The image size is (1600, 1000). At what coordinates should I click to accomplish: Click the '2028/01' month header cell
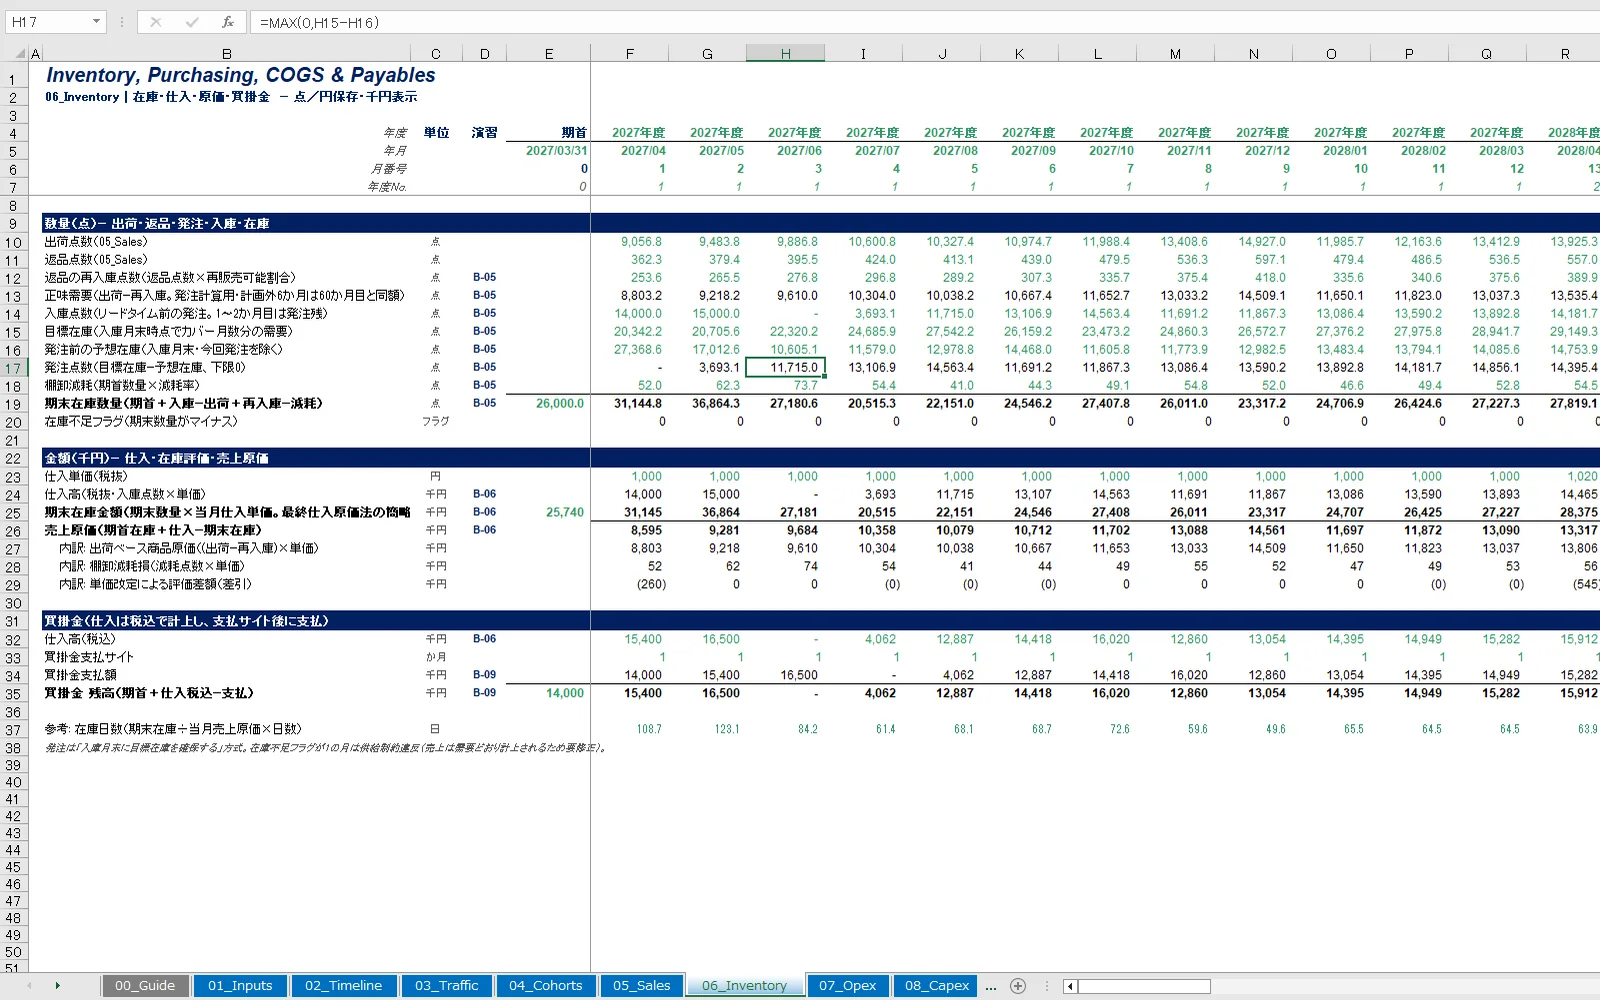(x=1331, y=150)
